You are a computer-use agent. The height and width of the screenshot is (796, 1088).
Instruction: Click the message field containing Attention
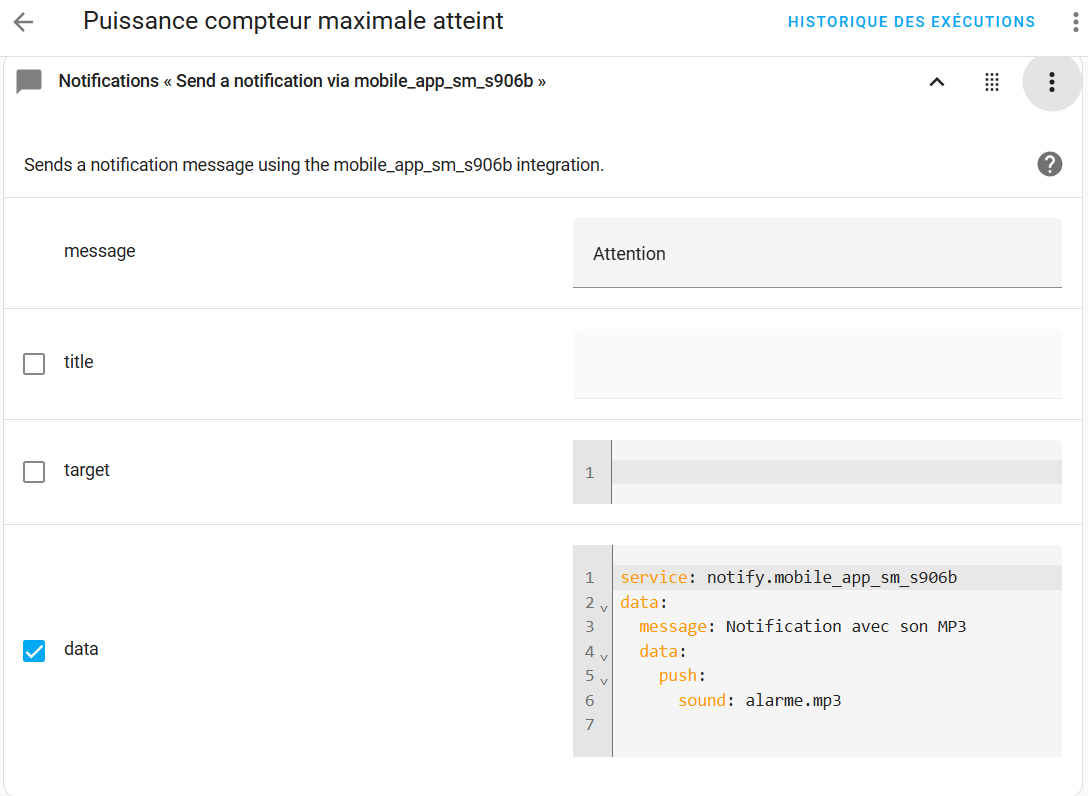817,253
